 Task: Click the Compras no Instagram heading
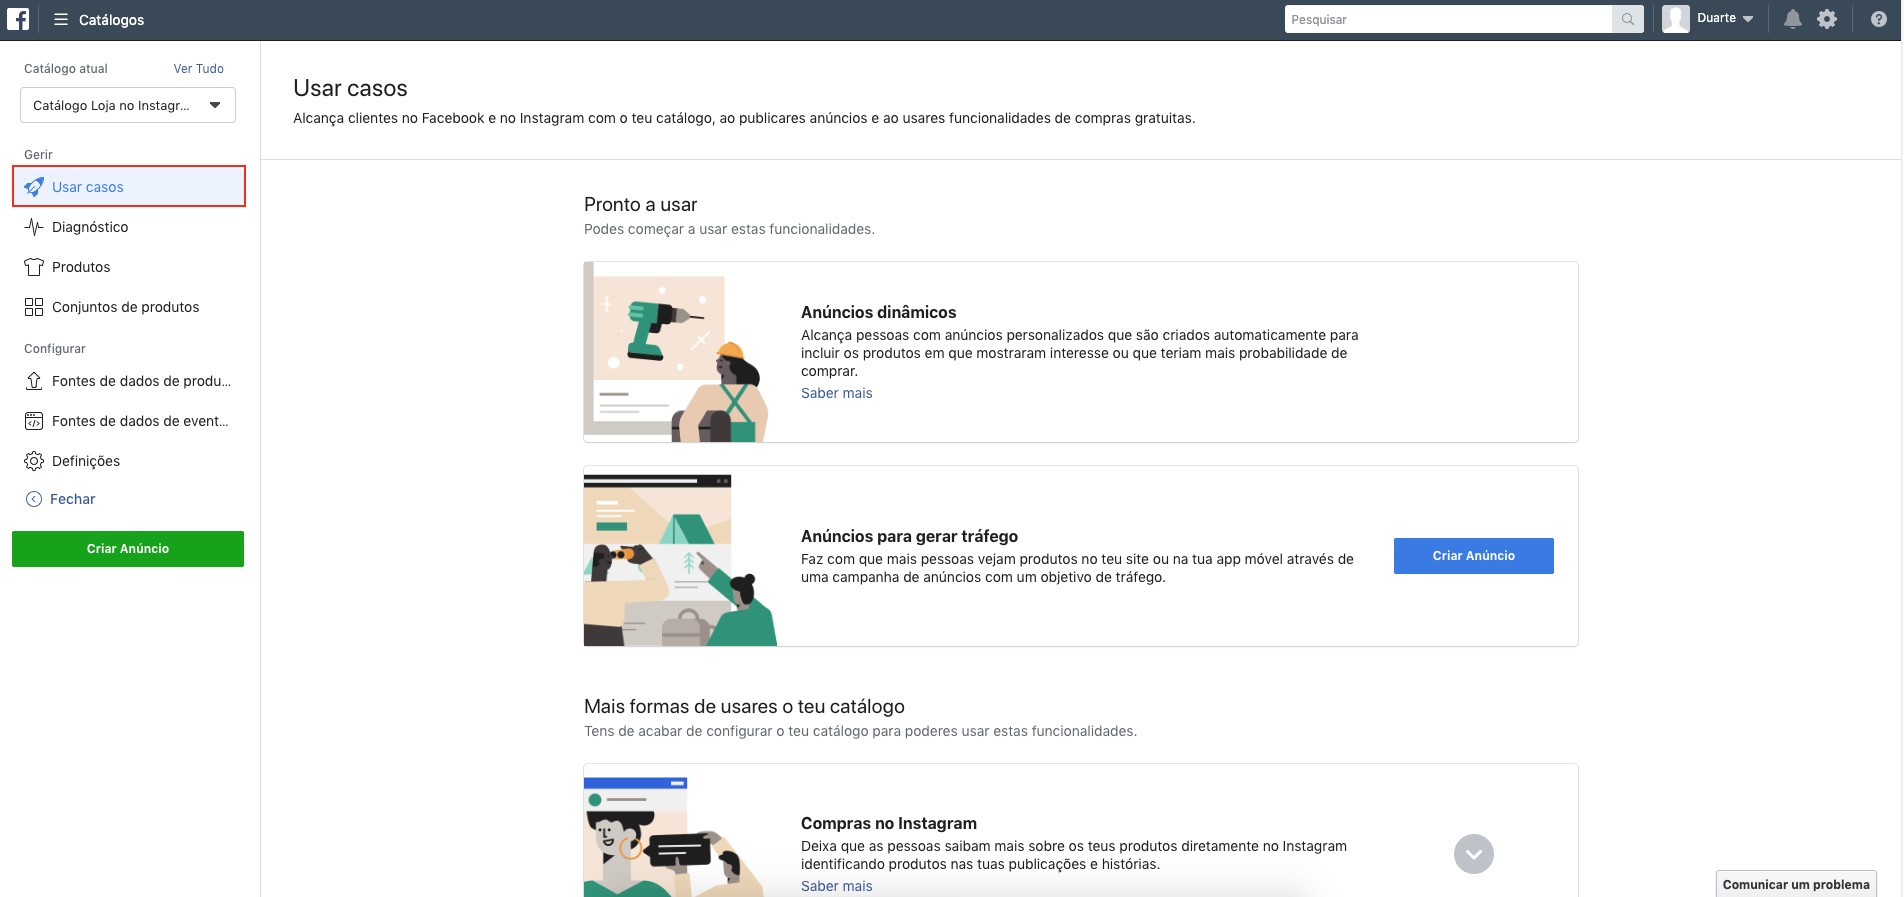[x=888, y=823]
